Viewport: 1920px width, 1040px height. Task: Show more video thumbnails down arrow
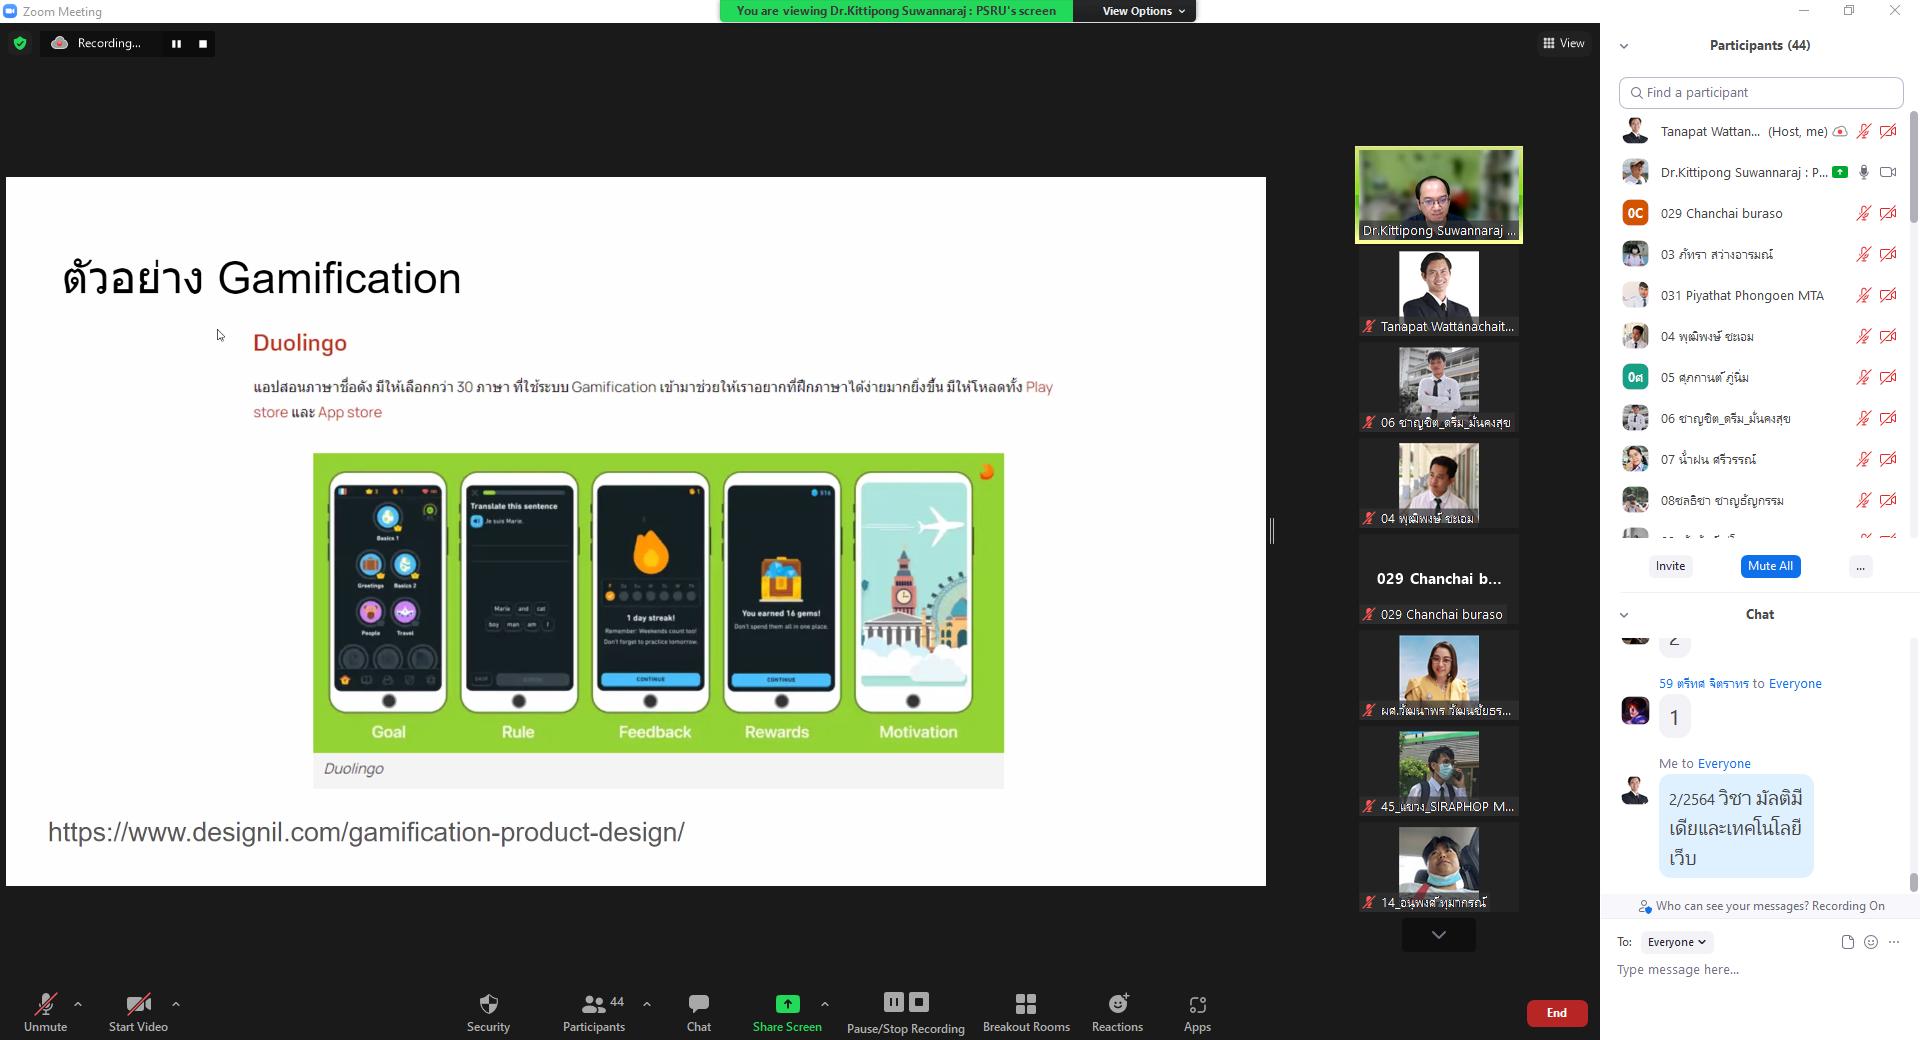[1439, 935]
